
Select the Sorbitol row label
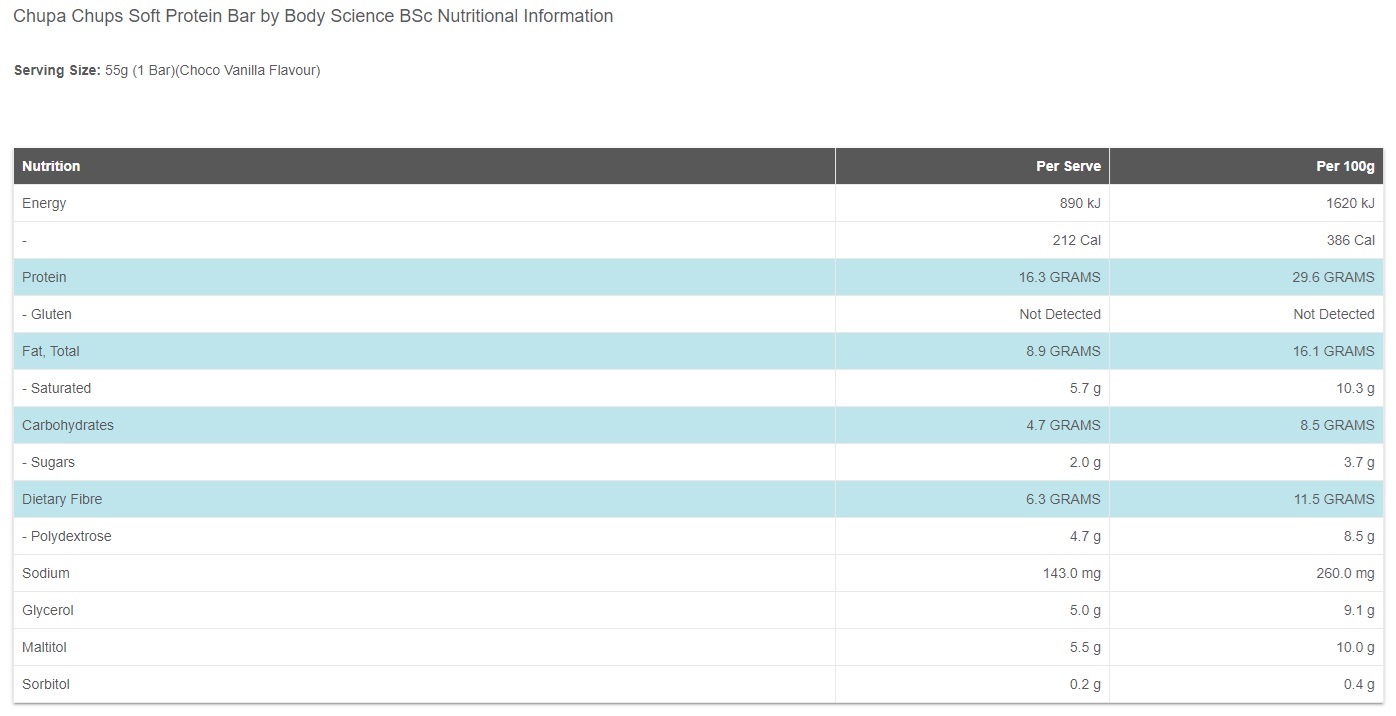tap(46, 684)
